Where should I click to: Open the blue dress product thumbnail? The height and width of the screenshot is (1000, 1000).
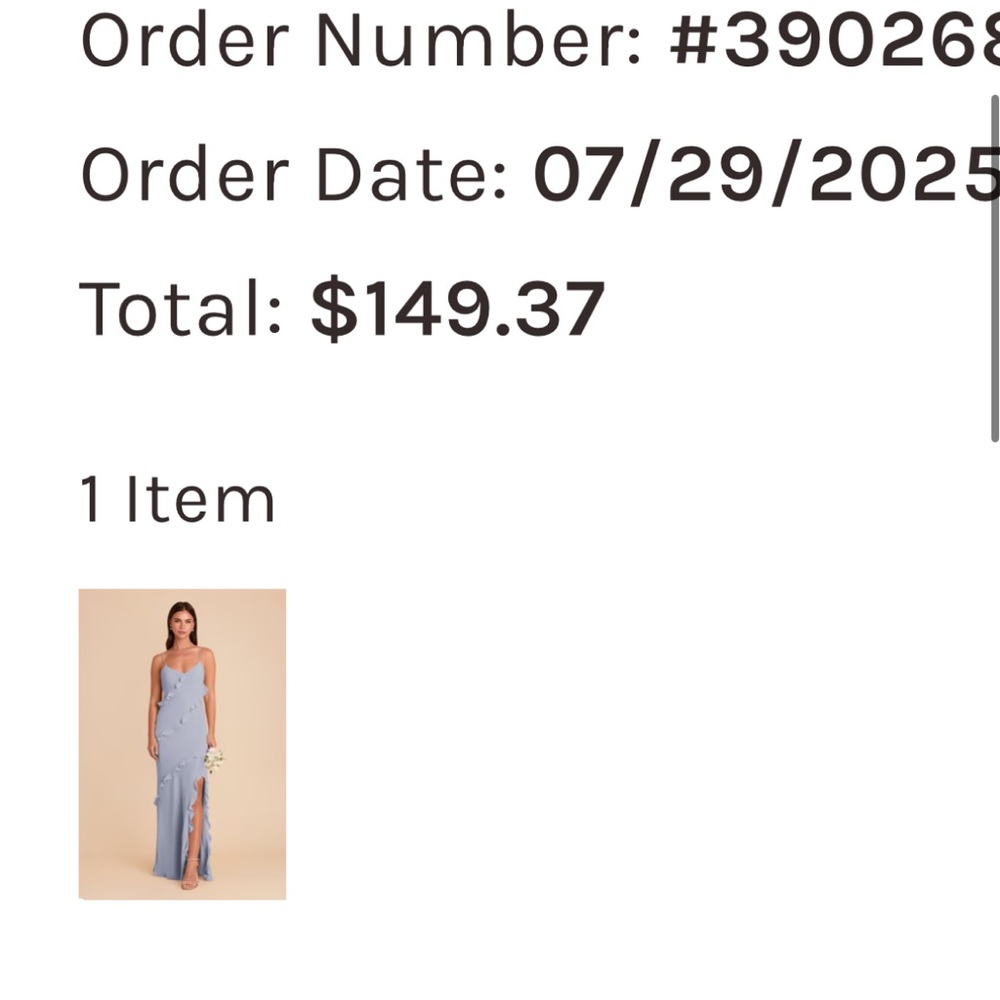pyautogui.click(x=182, y=744)
